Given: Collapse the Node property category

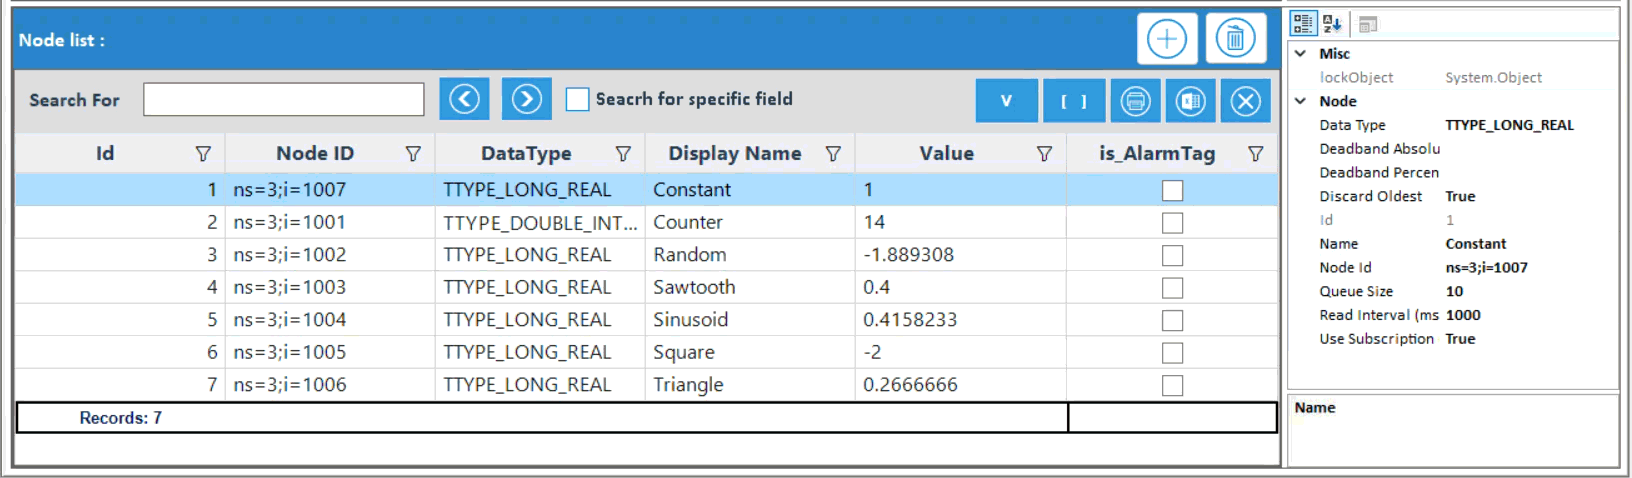Looking at the screenshot, I should tap(1301, 101).
